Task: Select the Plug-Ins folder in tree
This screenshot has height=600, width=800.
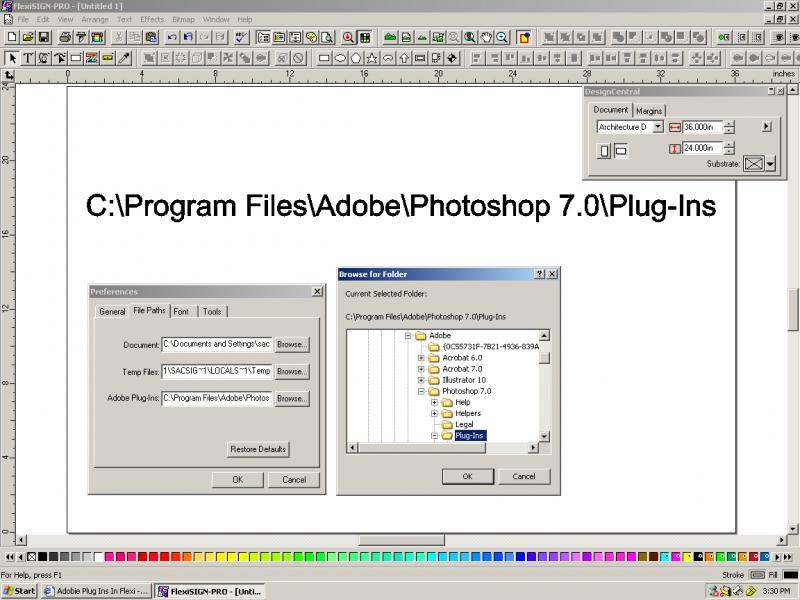Action: point(469,436)
